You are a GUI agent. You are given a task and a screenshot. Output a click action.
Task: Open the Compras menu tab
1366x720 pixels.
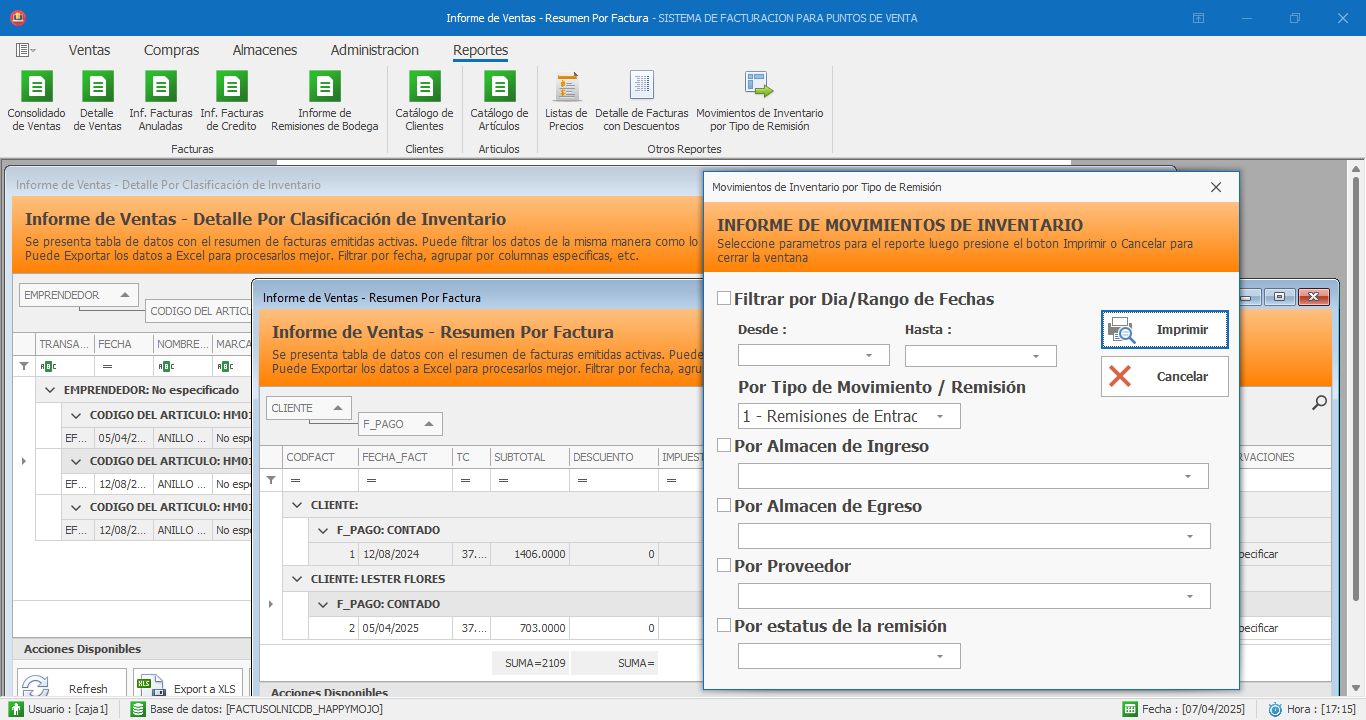172,50
